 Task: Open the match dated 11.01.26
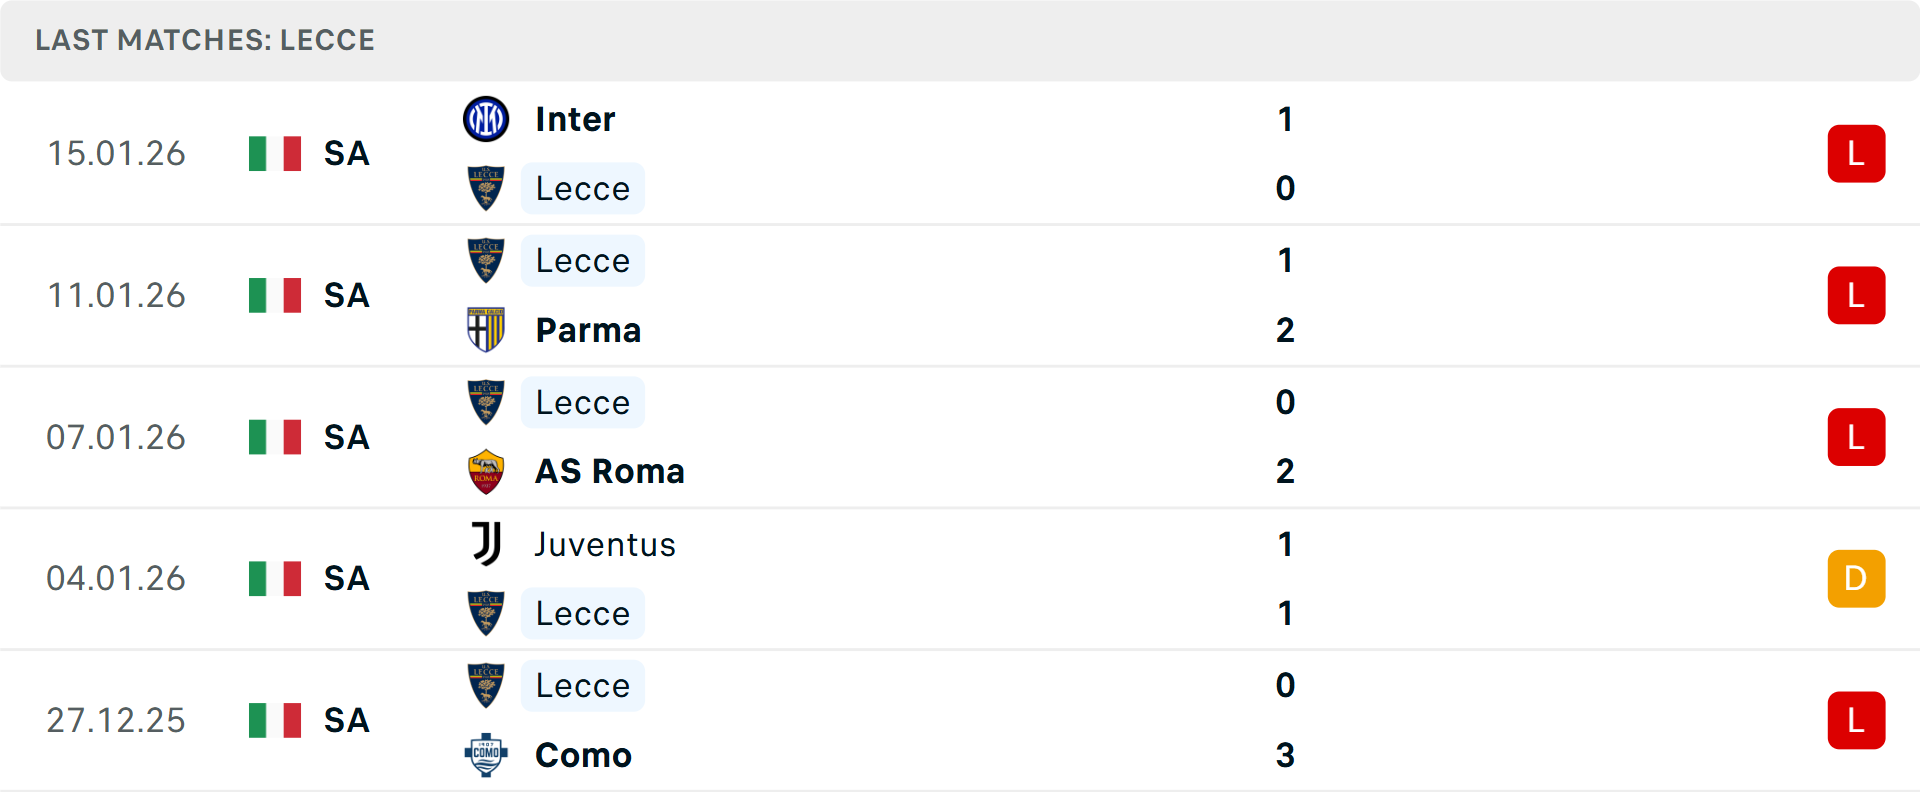[x=960, y=296]
